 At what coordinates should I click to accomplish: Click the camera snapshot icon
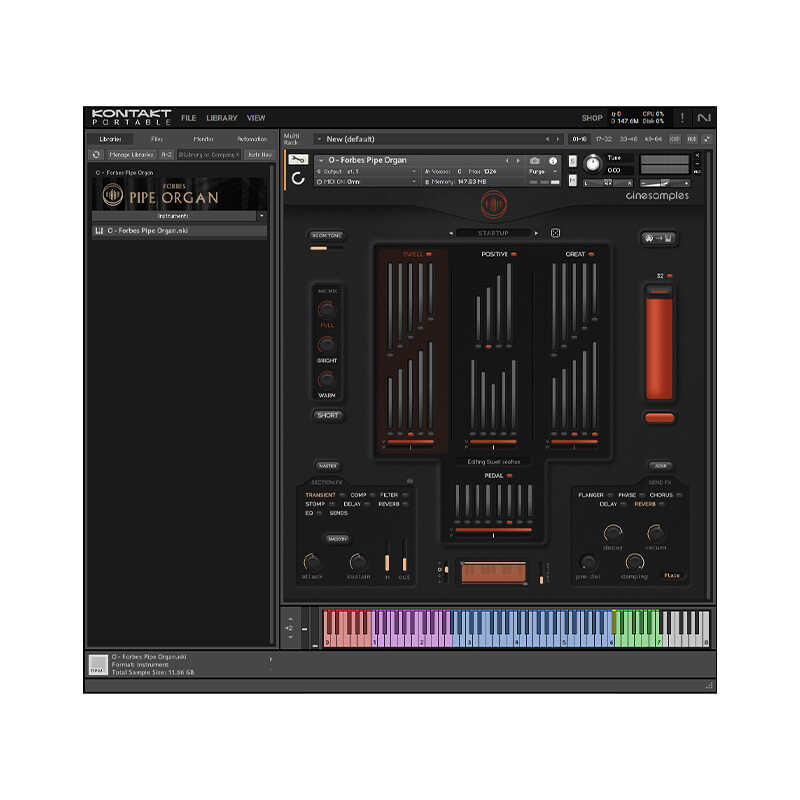click(535, 161)
